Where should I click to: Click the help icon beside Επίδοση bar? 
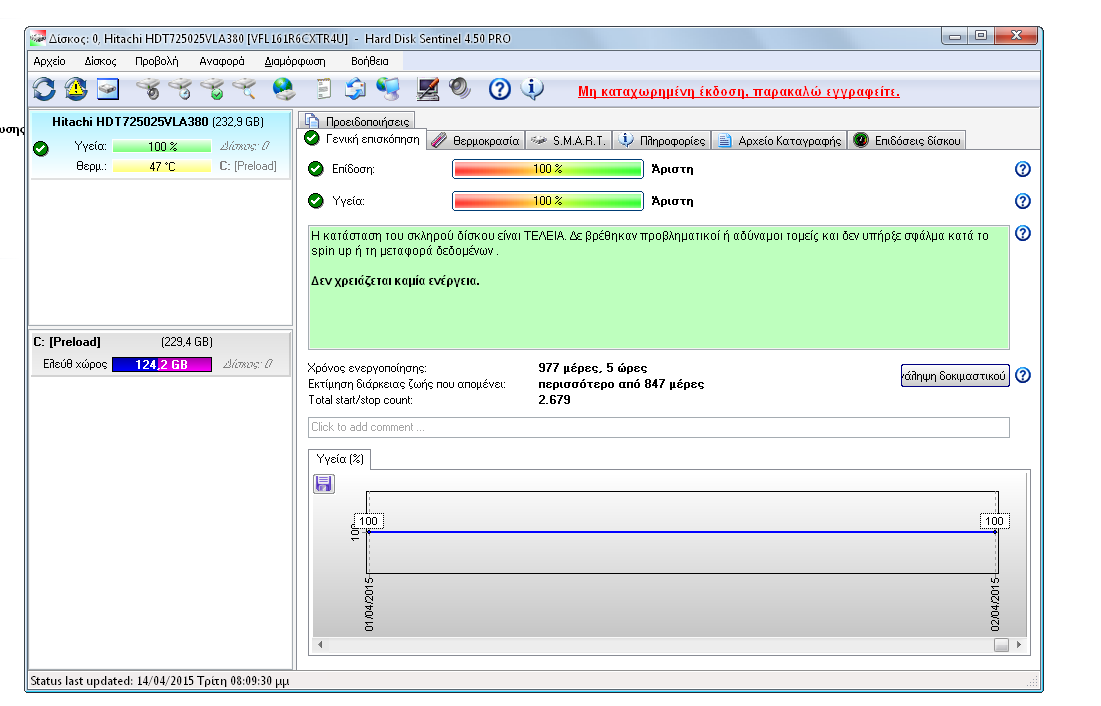(1022, 169)
